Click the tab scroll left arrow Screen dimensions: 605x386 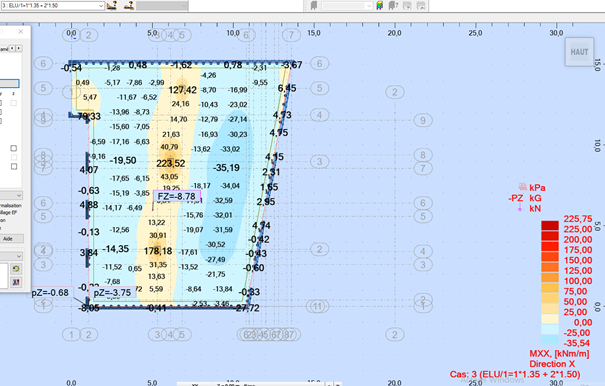[12, 48]
